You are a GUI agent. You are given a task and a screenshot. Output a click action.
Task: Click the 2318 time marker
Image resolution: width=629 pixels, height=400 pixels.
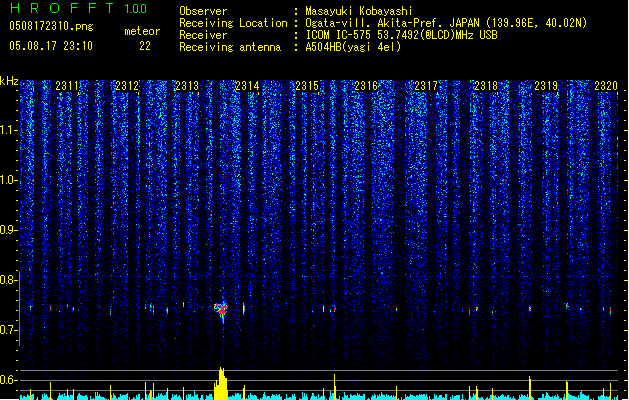pyautogui.click(x=486, y=86)
